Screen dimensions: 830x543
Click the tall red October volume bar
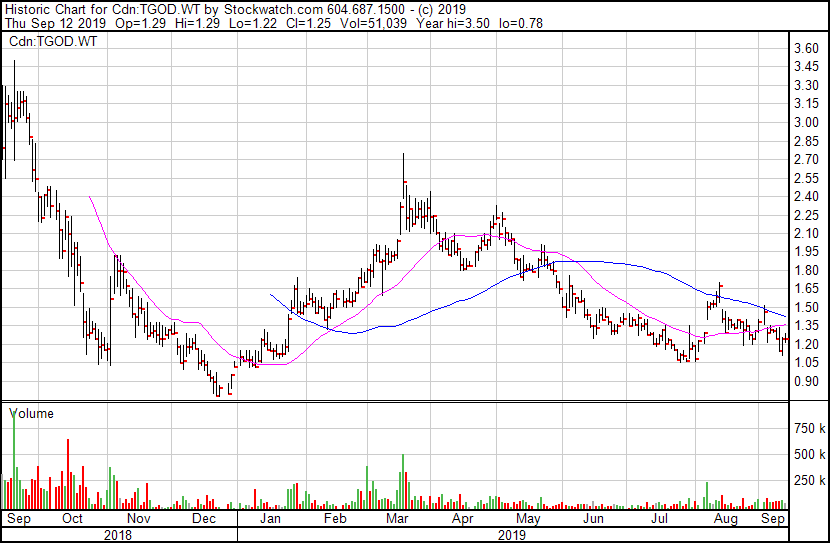pyautogui.click(x=68, y=474)
